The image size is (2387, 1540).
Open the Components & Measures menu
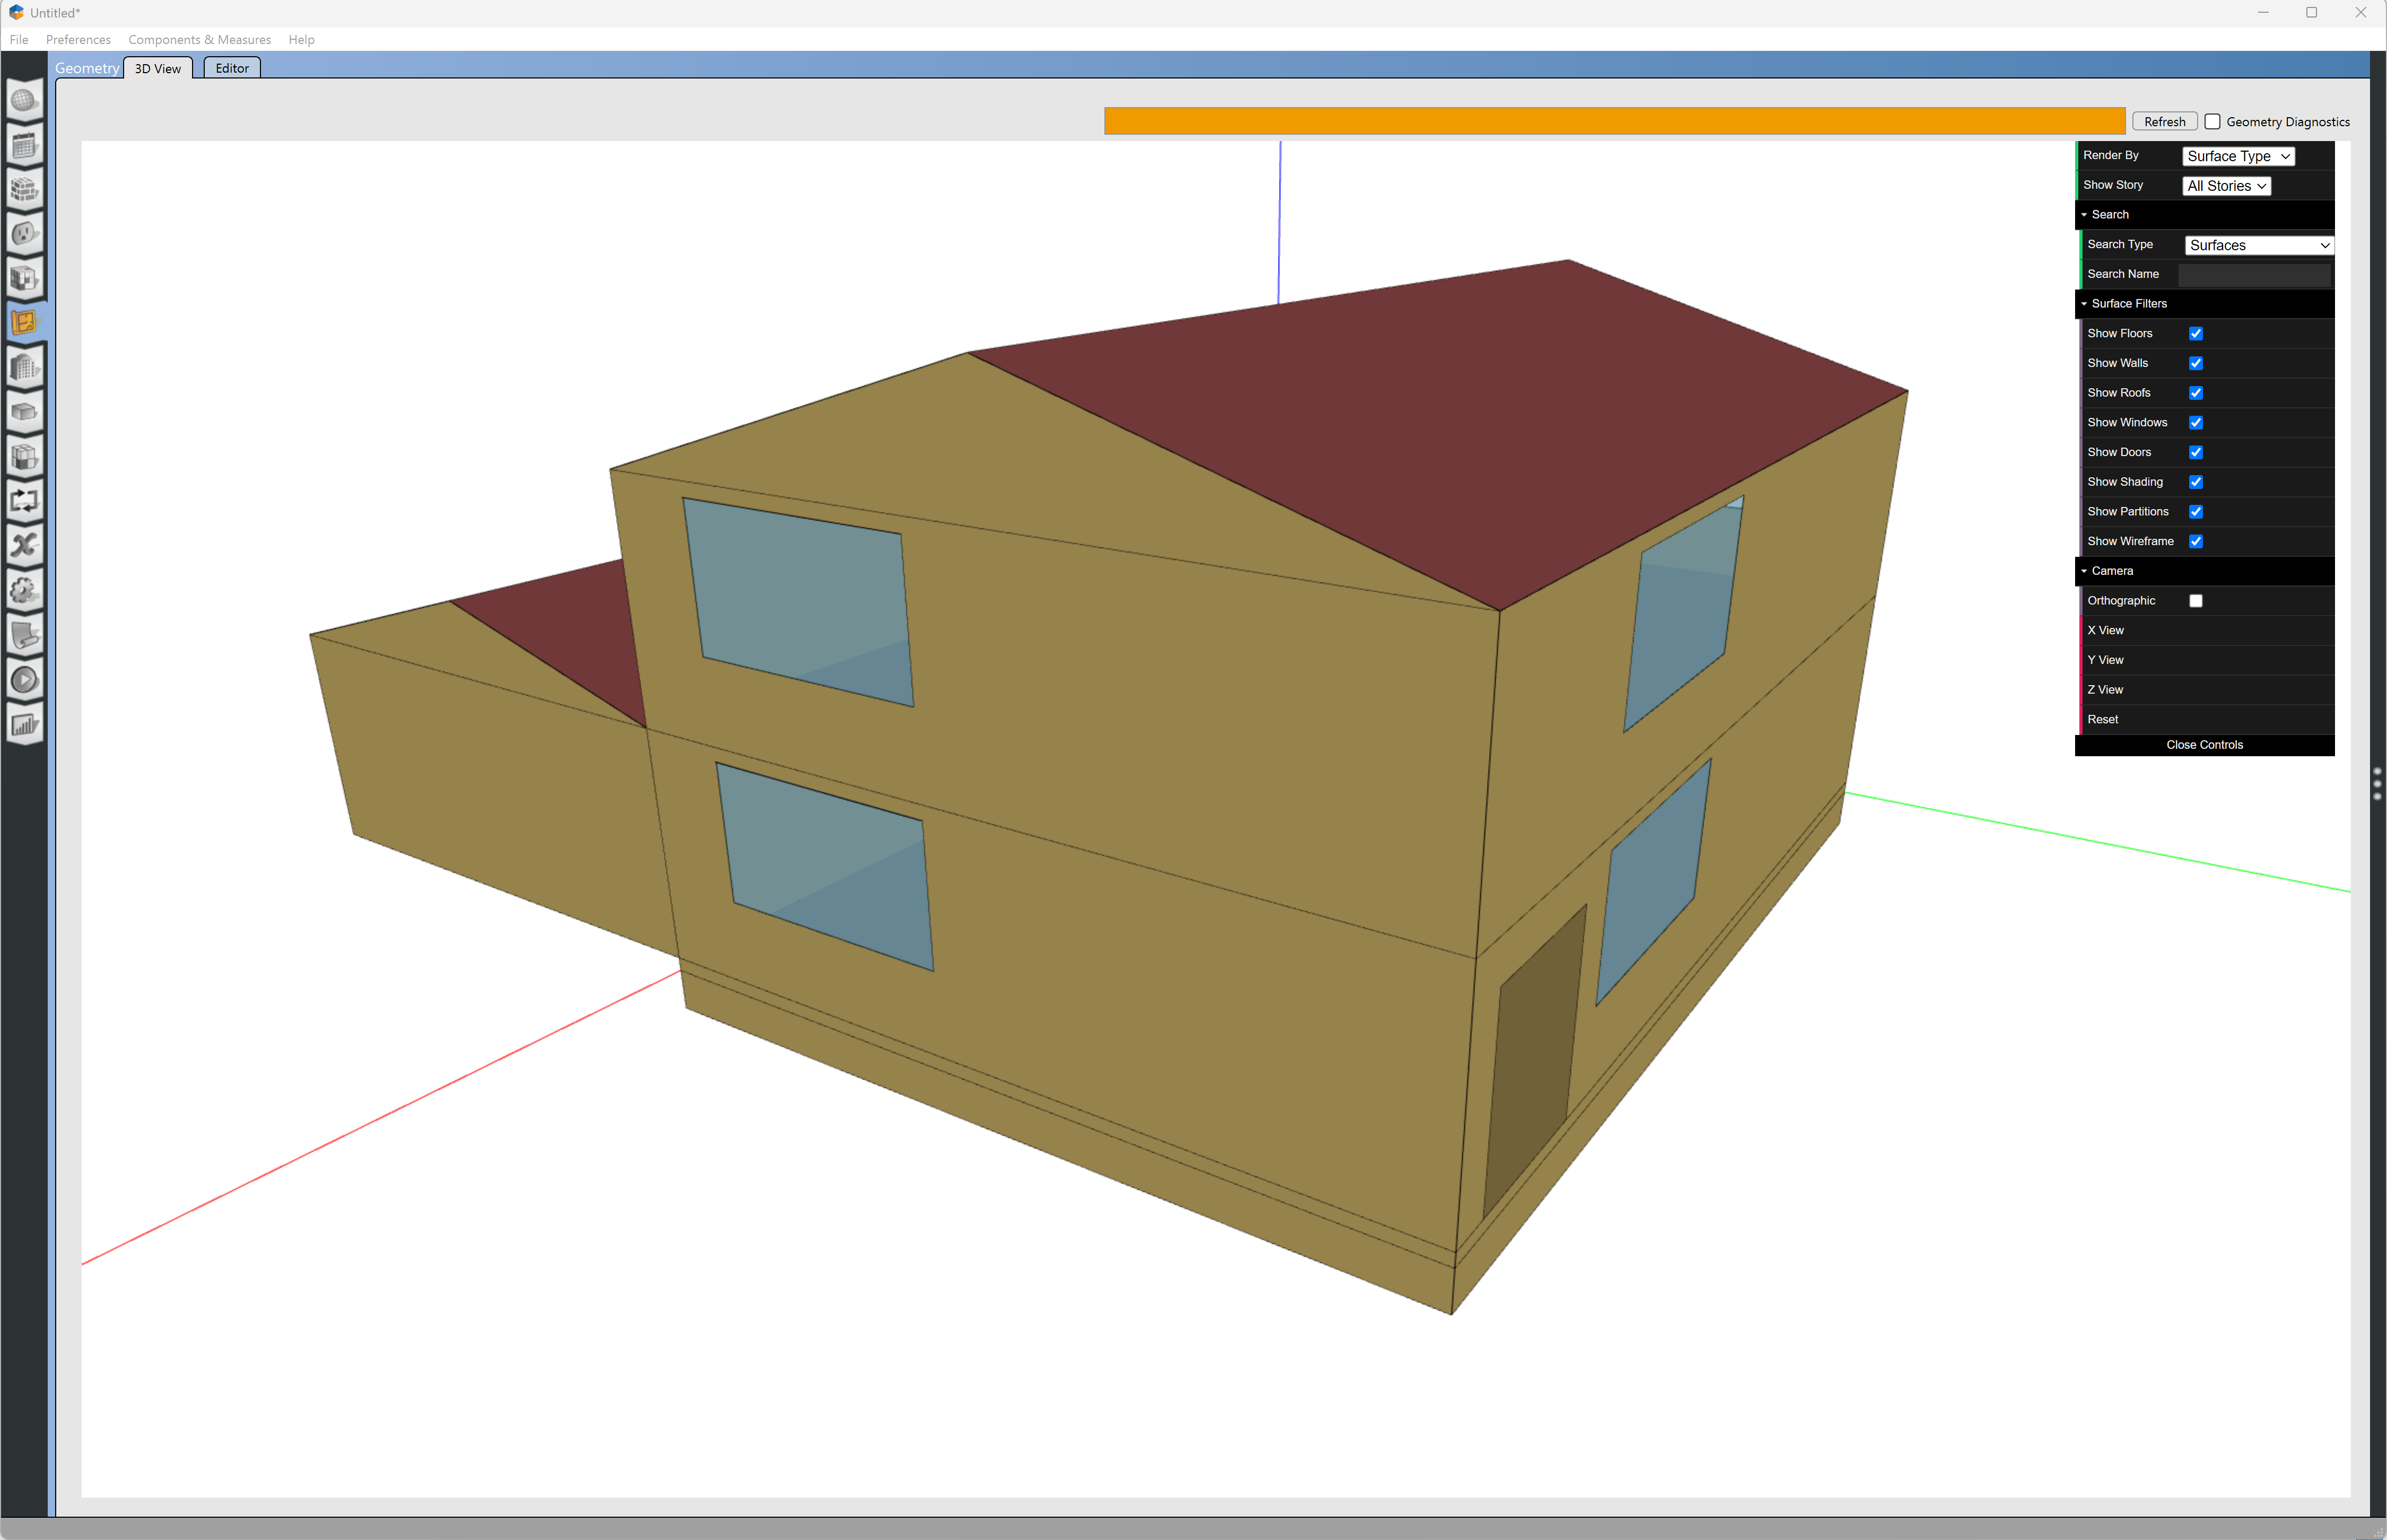point(199,39)
